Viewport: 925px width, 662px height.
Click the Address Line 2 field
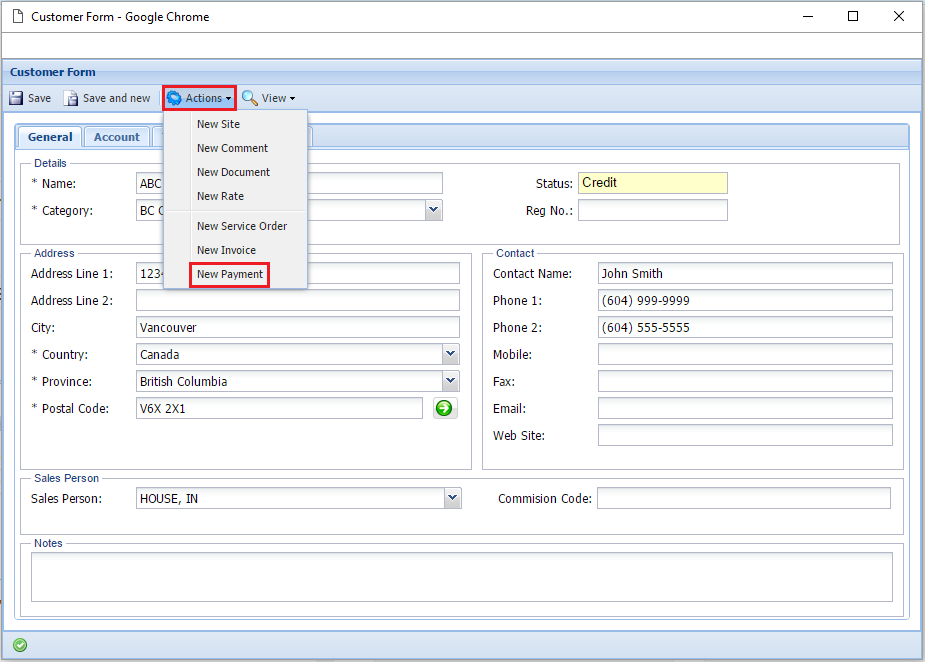click(297, 300)
